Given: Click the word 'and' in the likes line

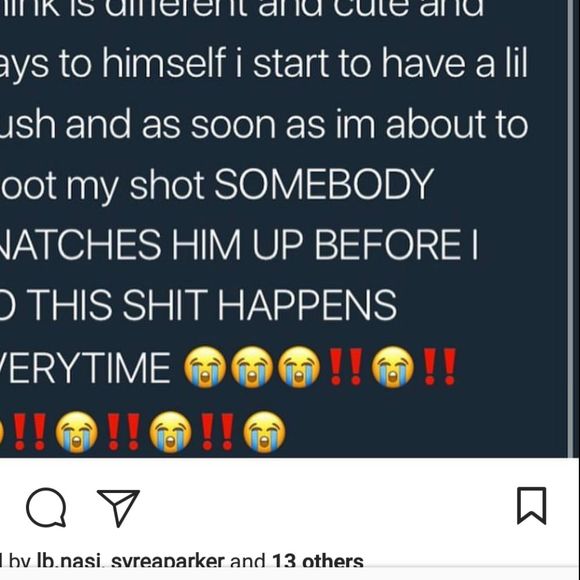Looking at the screenshot, I should coord(248,562).
